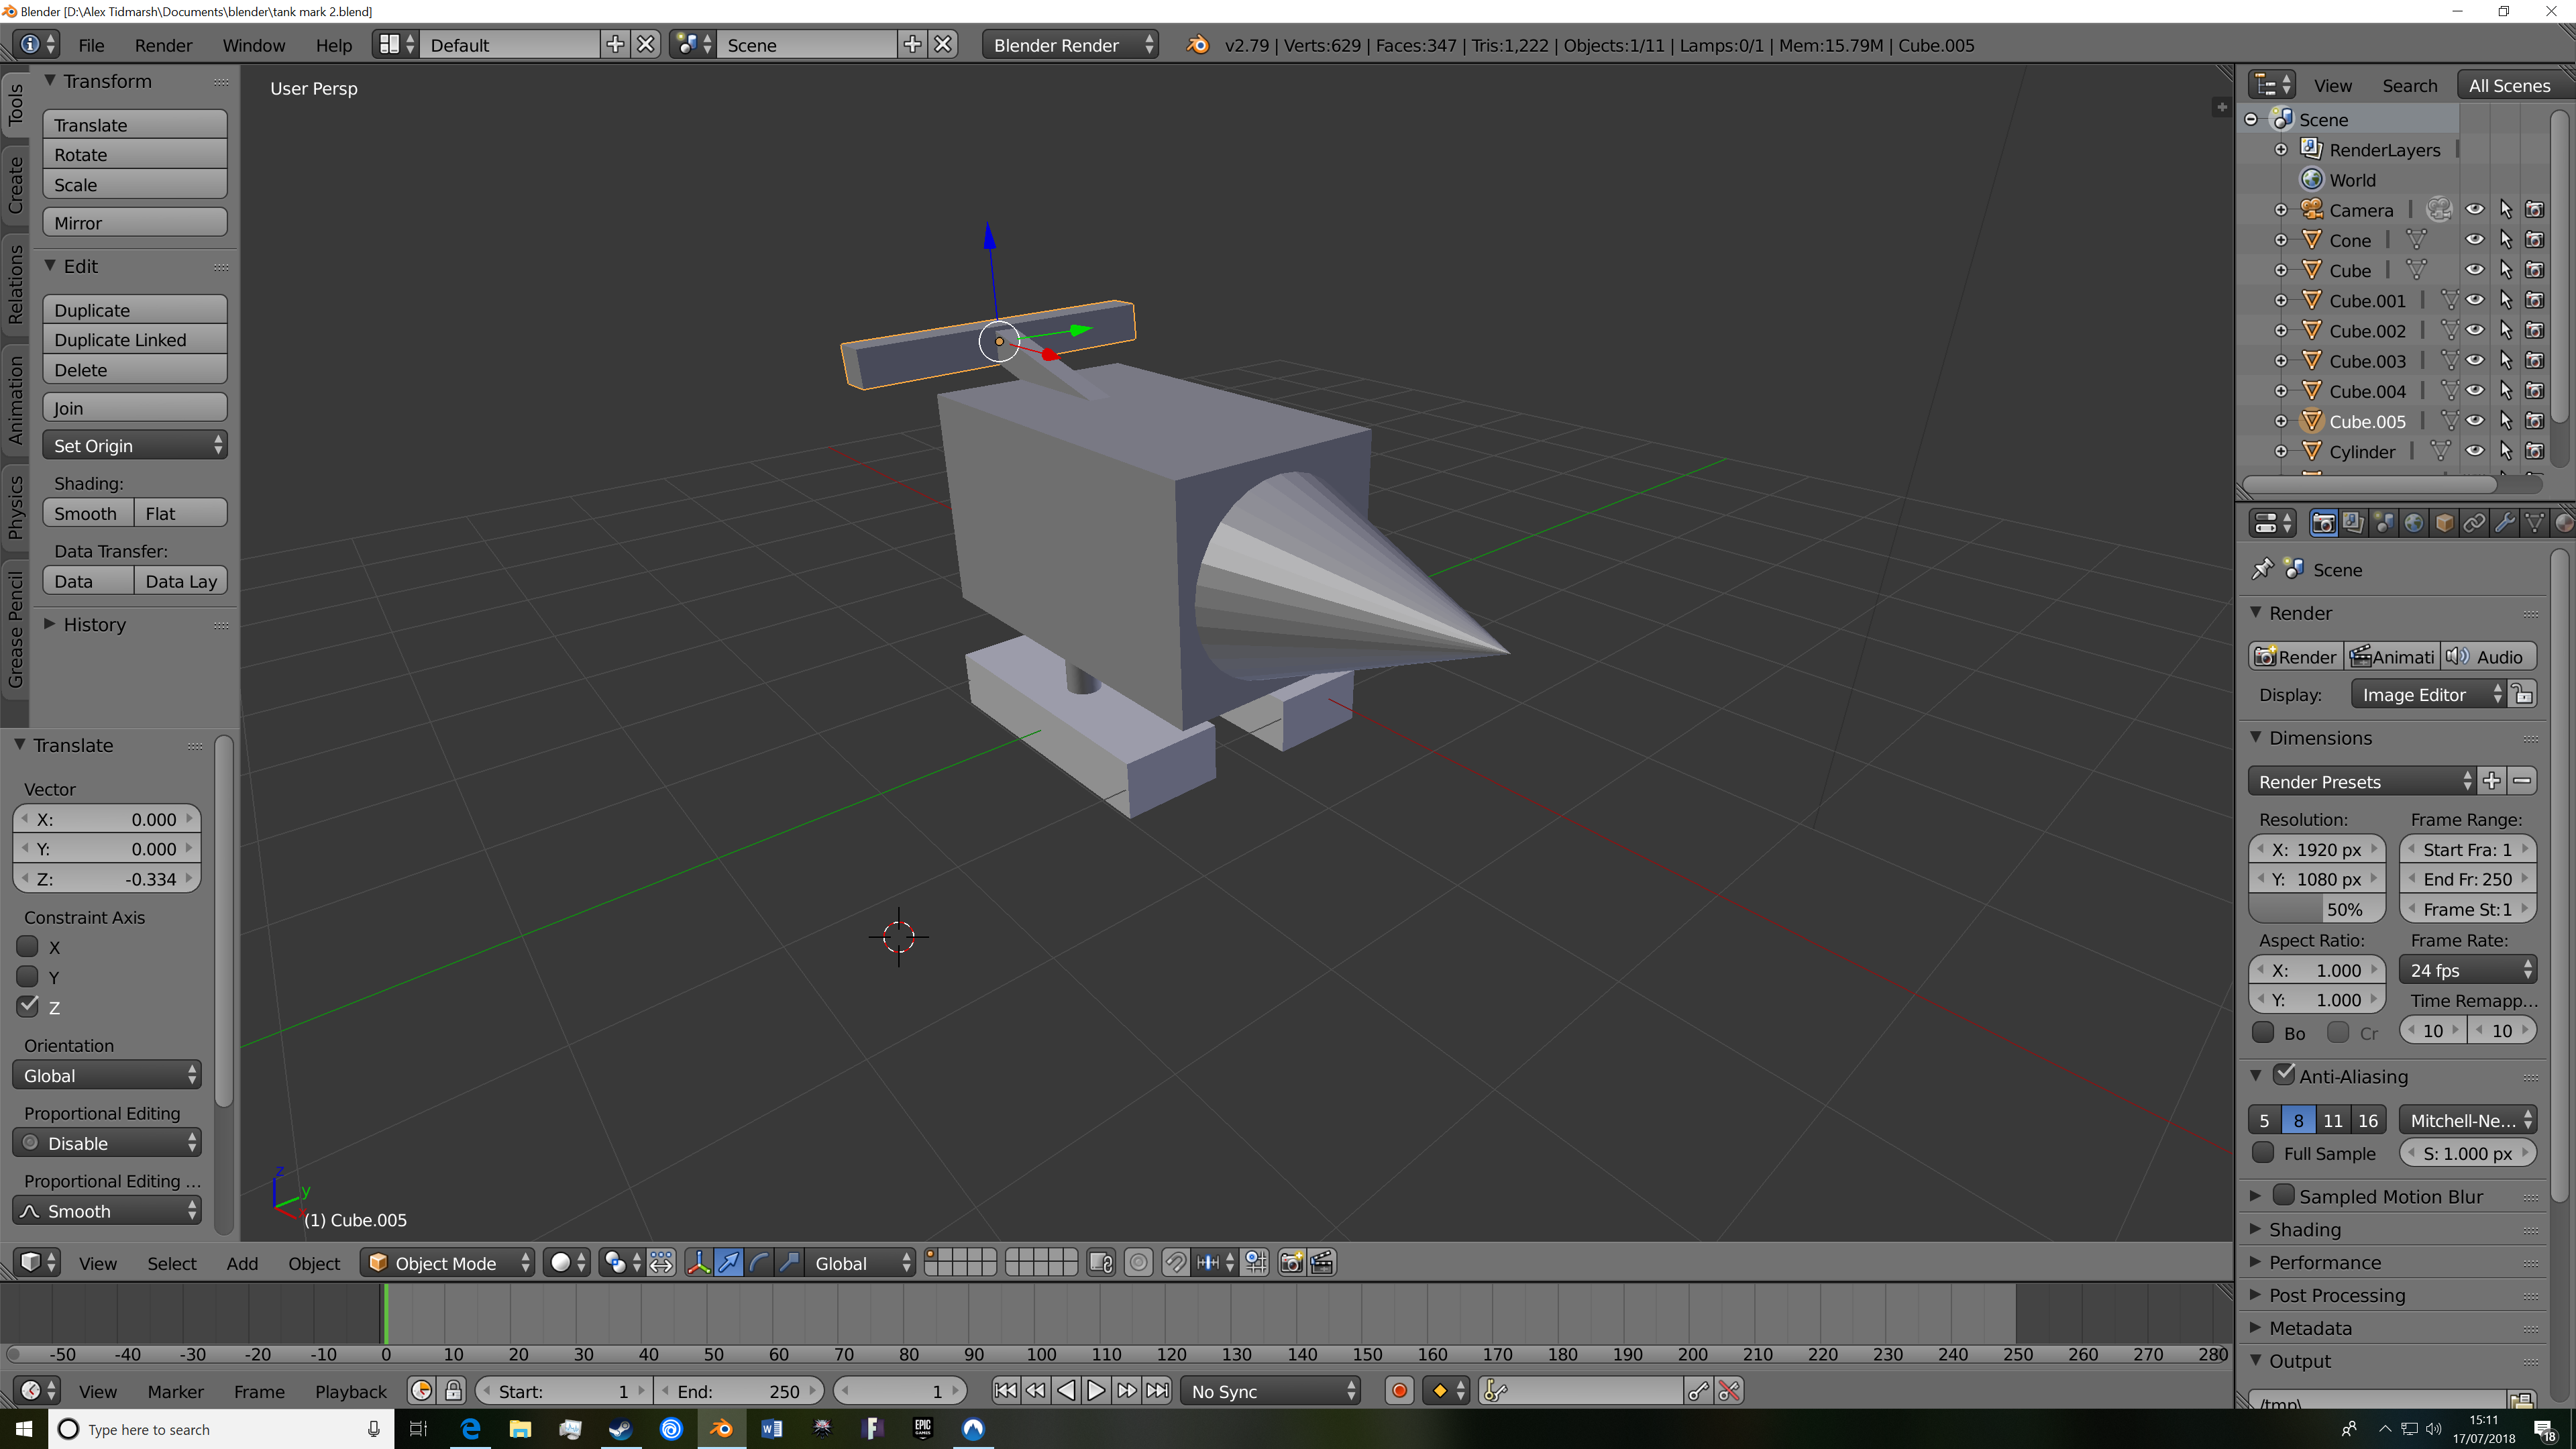Click the Duplicate Linked button
This screenshot has height=1449, width=2576.
[x=135, y=340]
